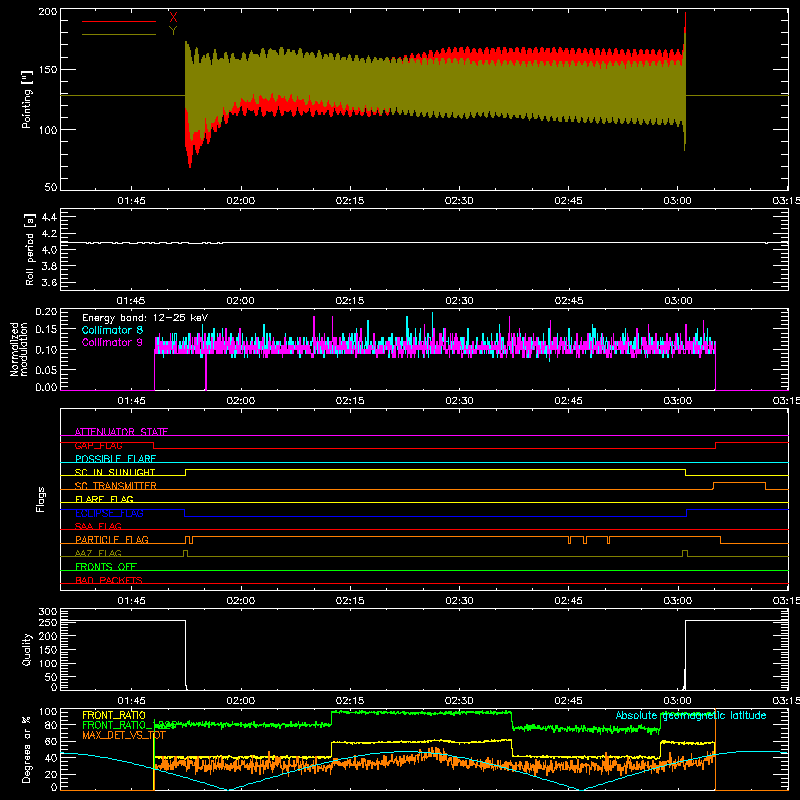Click 02:15 tick label under Pointing plot
Image resolution: width=800 pixels, height=800 pixels.
(x=350, y=201)
